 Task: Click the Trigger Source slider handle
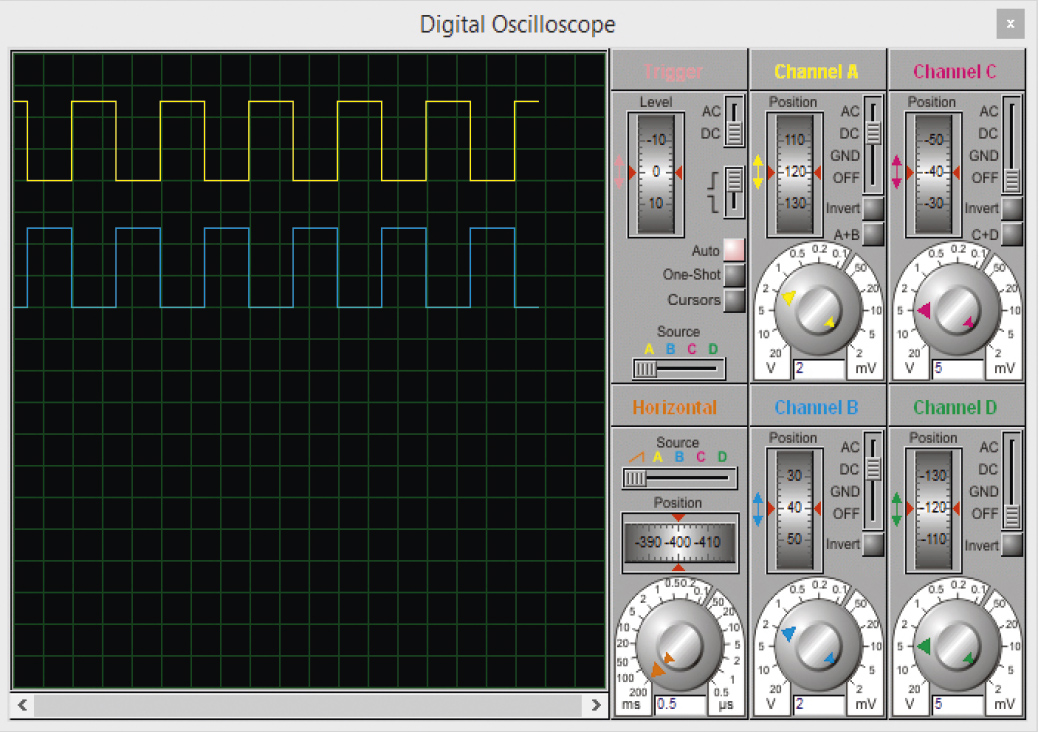coord(644,369)
